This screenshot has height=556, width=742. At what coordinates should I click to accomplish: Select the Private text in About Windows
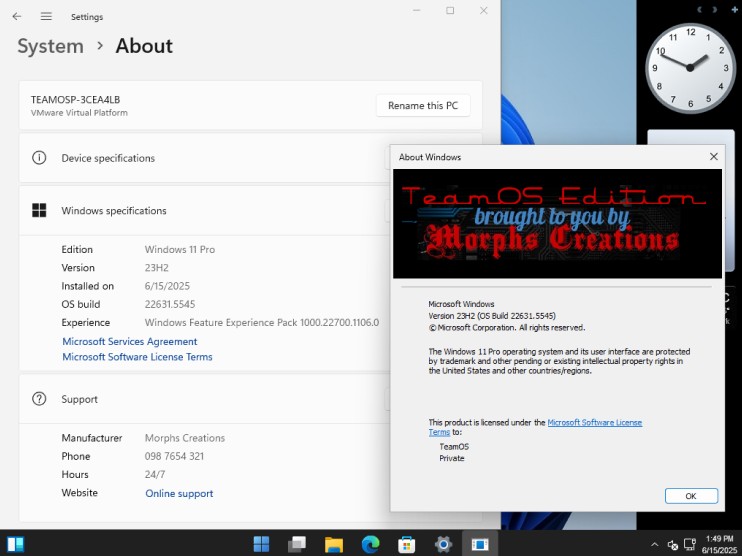(451, 458)
